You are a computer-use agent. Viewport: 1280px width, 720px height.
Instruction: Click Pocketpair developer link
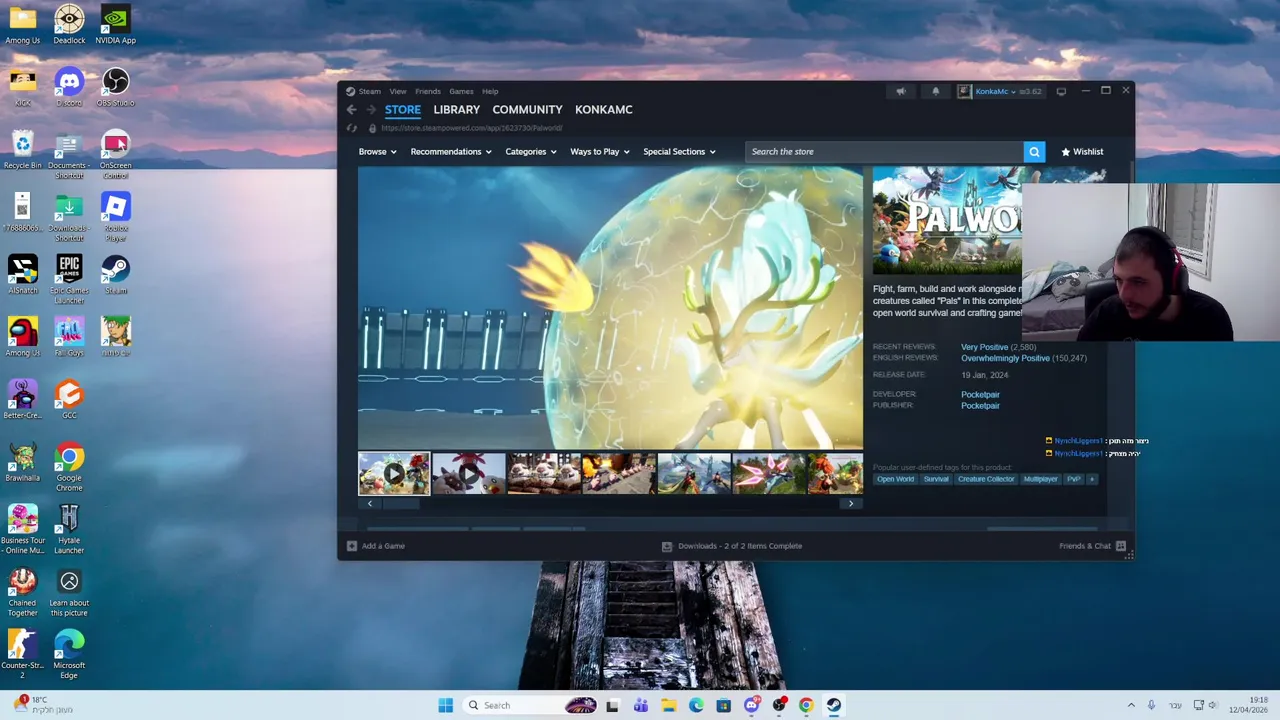click(980, 395)
